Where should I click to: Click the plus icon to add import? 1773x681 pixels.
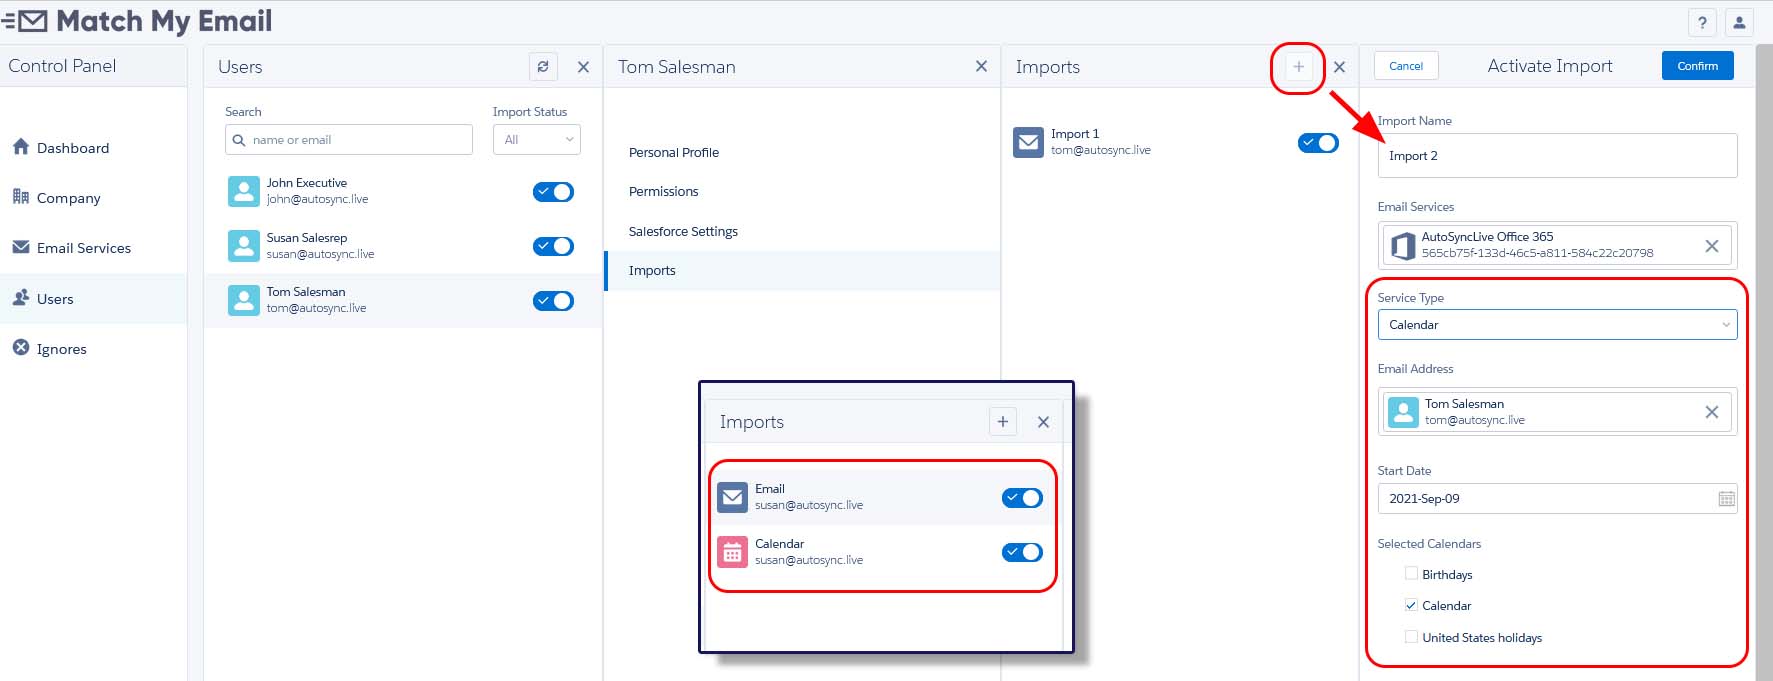click(x=1298, y=67)
